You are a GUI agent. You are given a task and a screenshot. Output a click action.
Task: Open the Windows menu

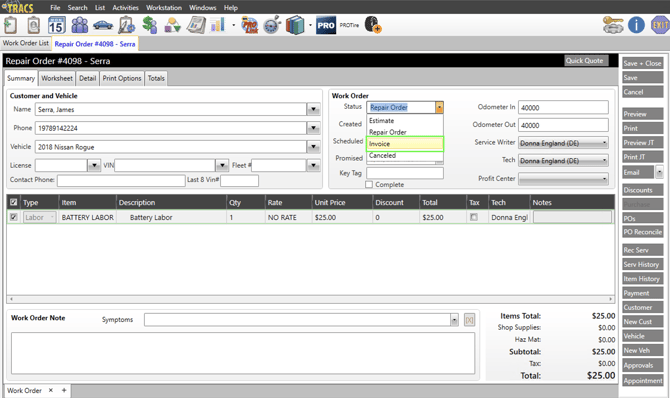coord(203,8)
